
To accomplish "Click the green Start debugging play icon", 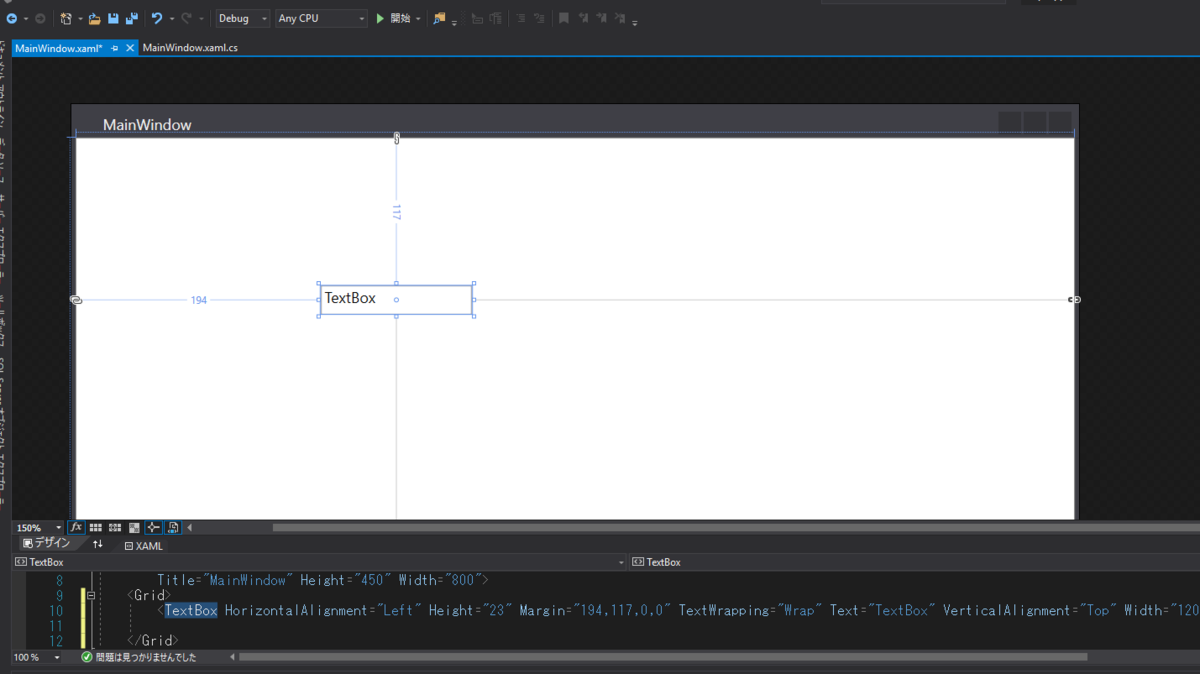I will pyautogui.click(x=380, y=18).
